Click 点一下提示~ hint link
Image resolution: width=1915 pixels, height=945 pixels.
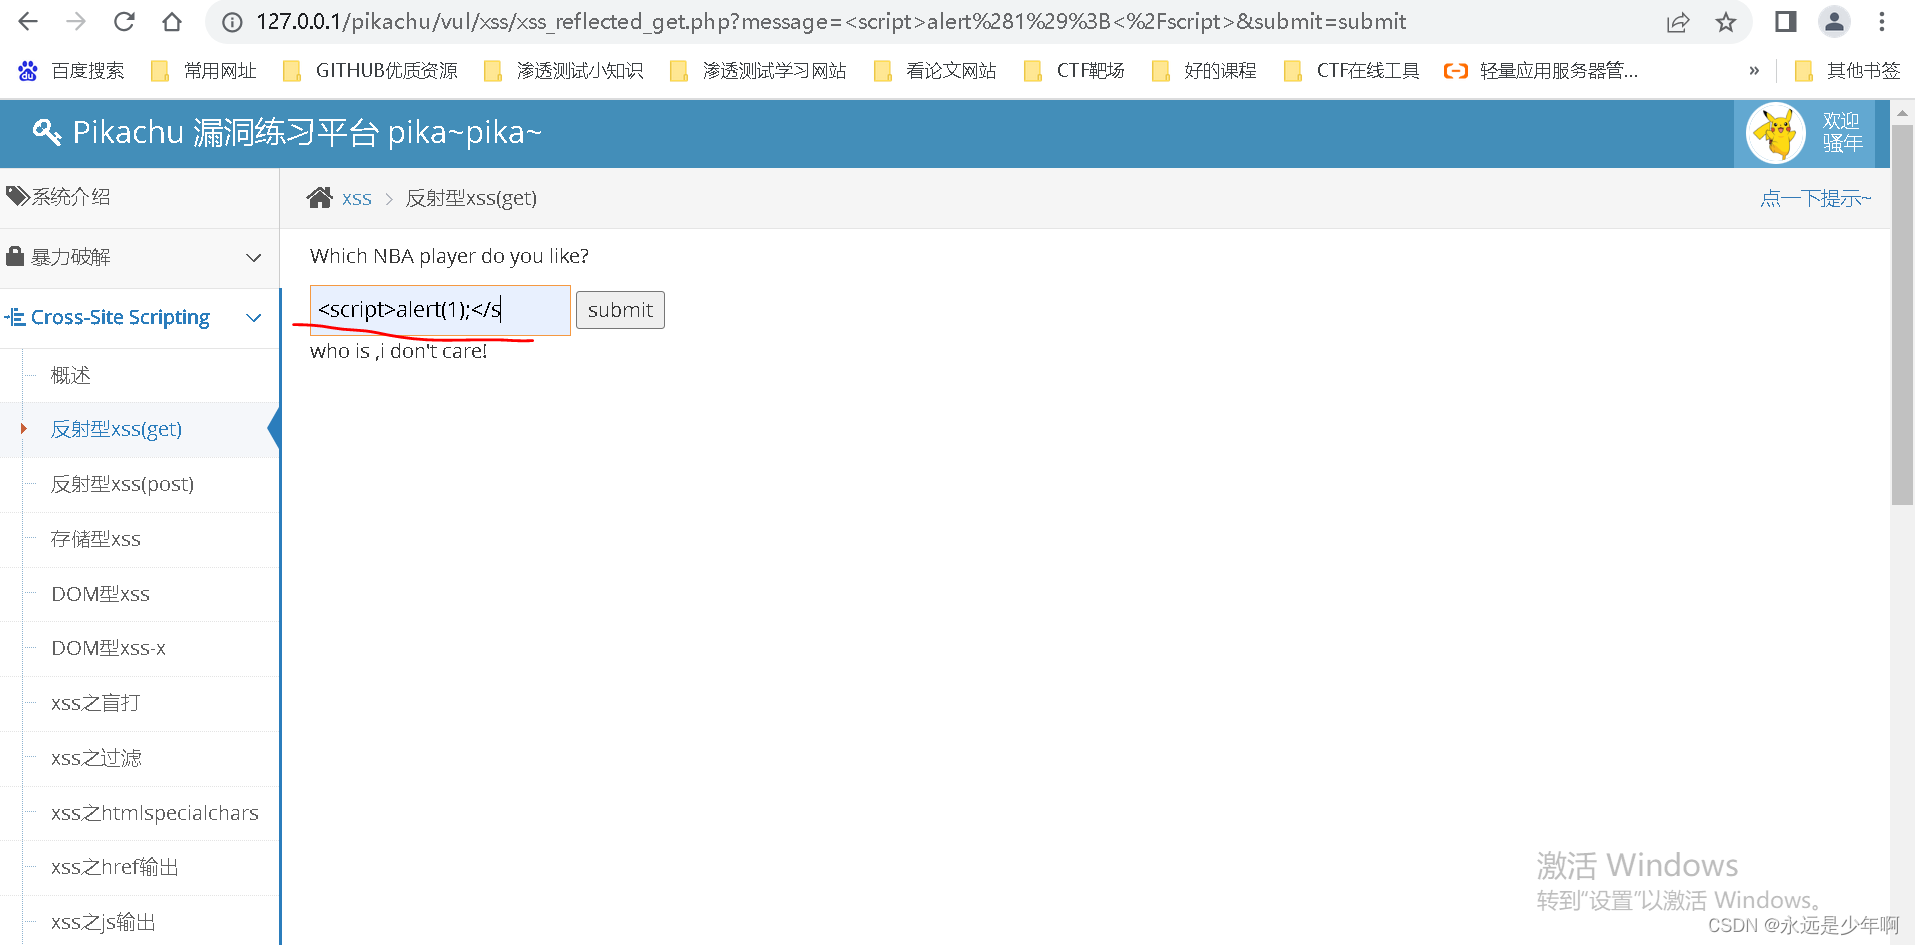pos(1816,198)
